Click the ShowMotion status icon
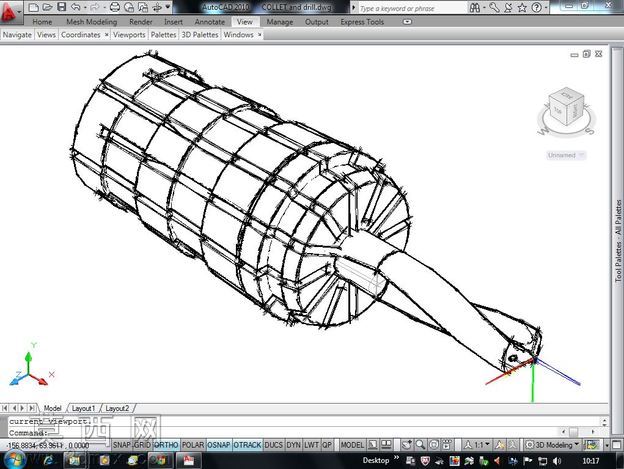This screenshot has width=624, height=469. [447, 445]
